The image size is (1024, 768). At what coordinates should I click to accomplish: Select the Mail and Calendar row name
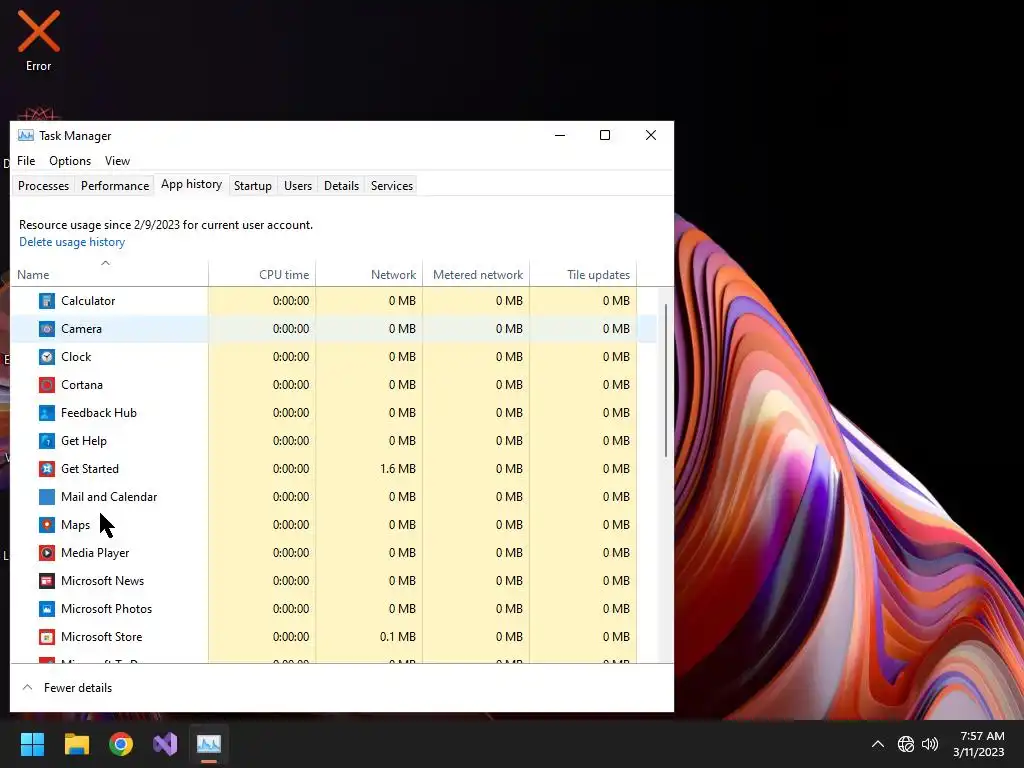point(109,497)
